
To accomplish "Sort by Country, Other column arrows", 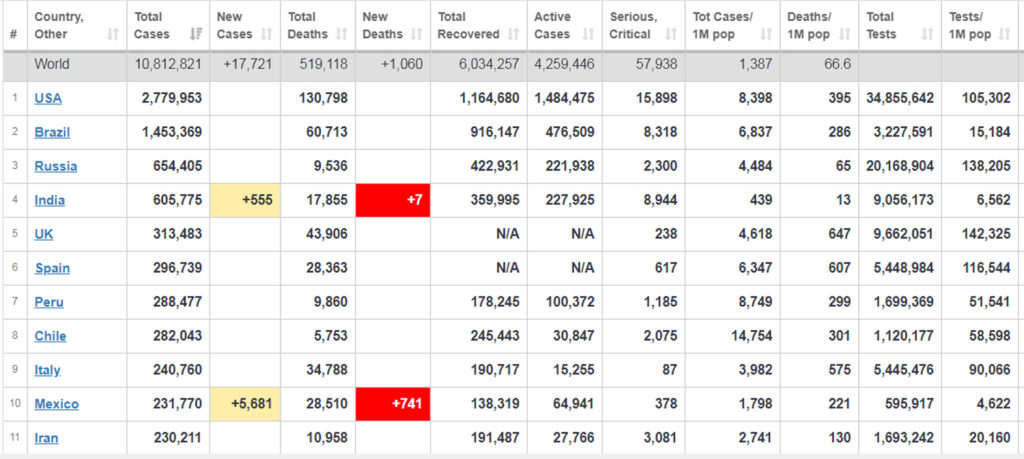I will point(113,34).
